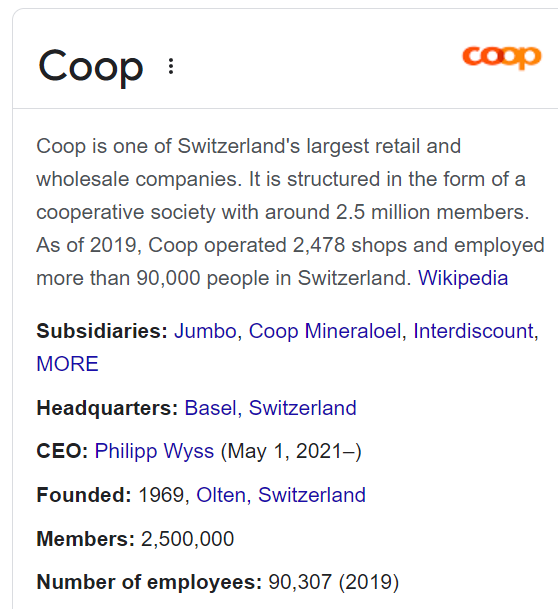Click the Founded label

click(84, 495)
